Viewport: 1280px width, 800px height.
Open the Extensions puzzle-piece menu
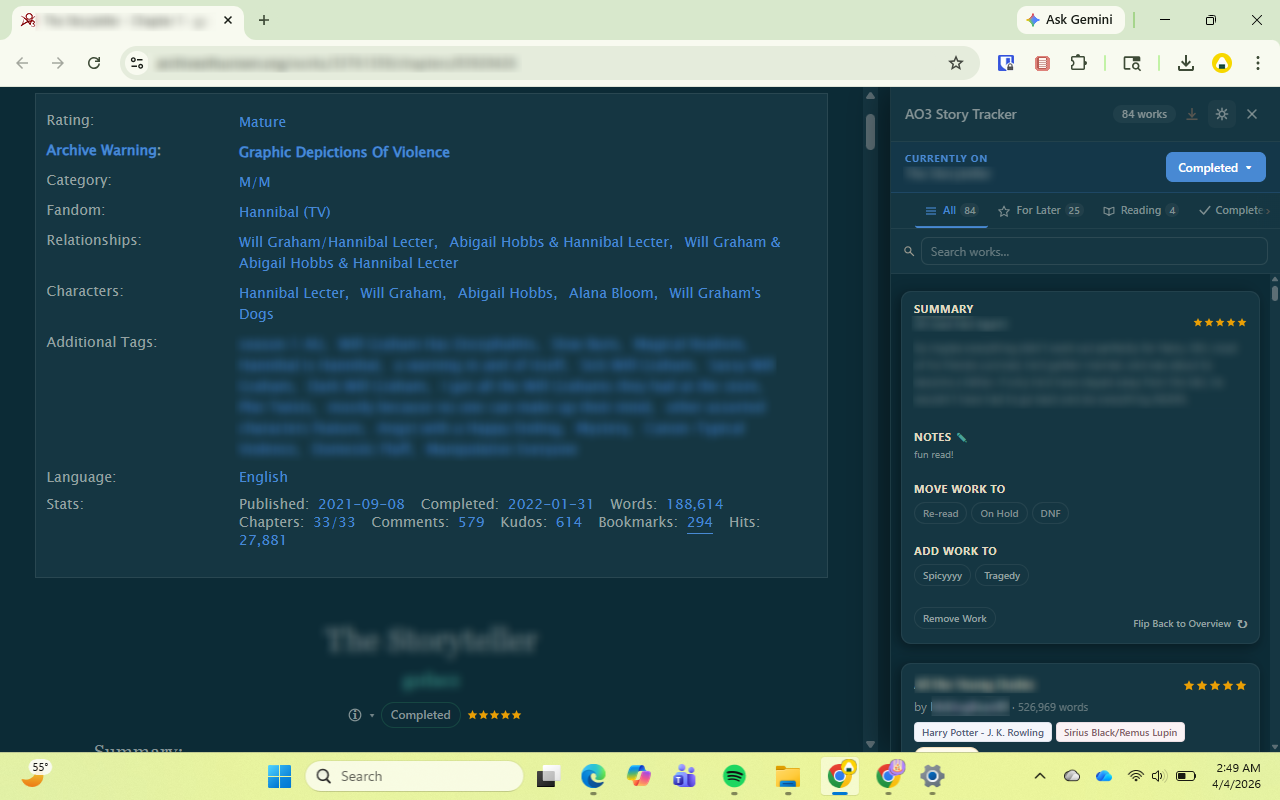(x=1078, y=63)
